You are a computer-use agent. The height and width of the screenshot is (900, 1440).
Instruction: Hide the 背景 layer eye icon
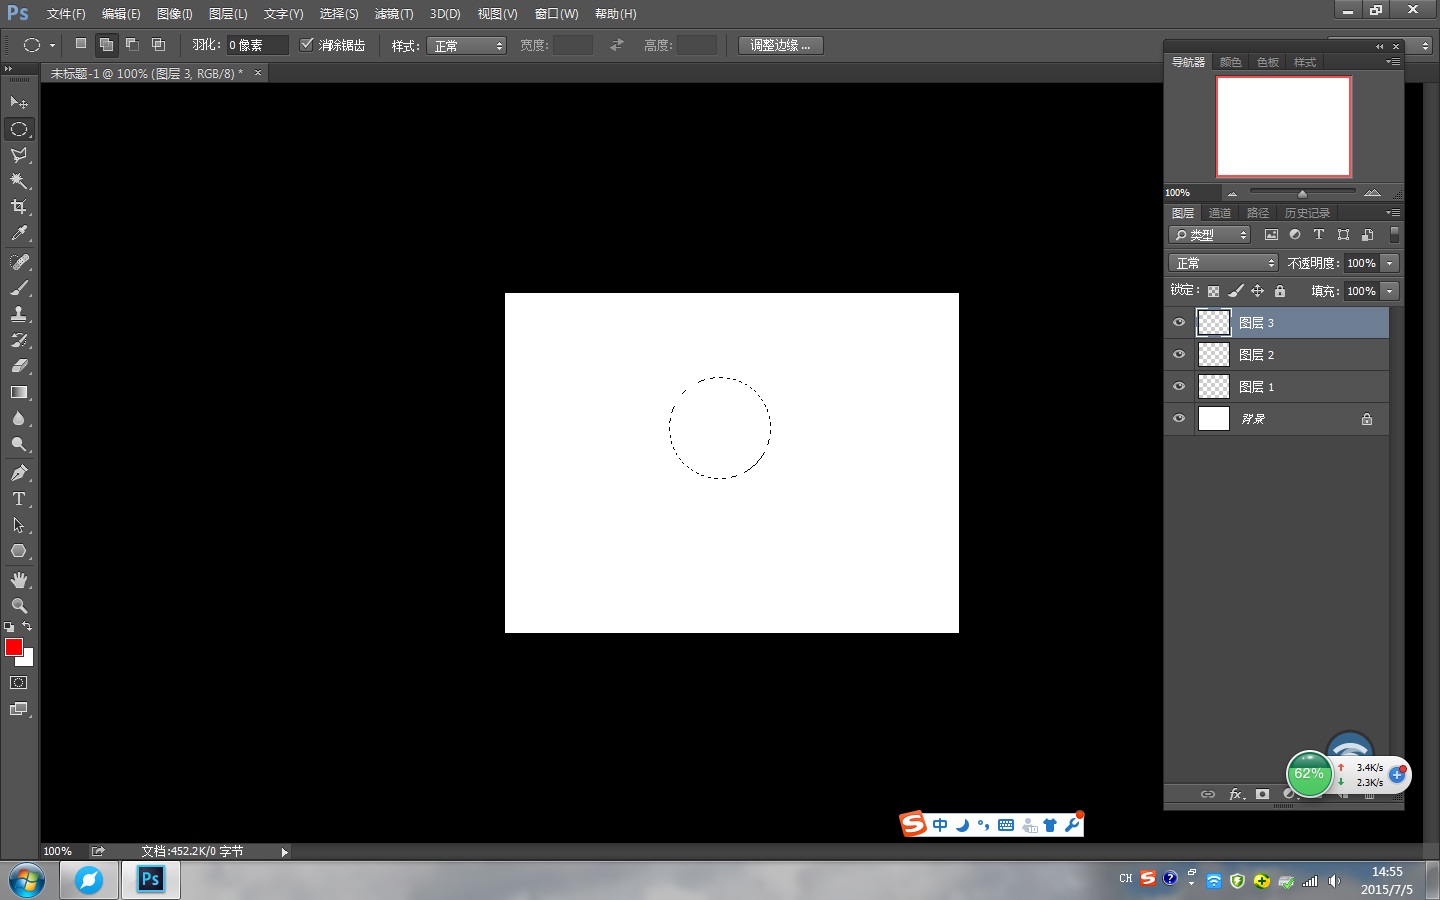tap(1179, 418)
